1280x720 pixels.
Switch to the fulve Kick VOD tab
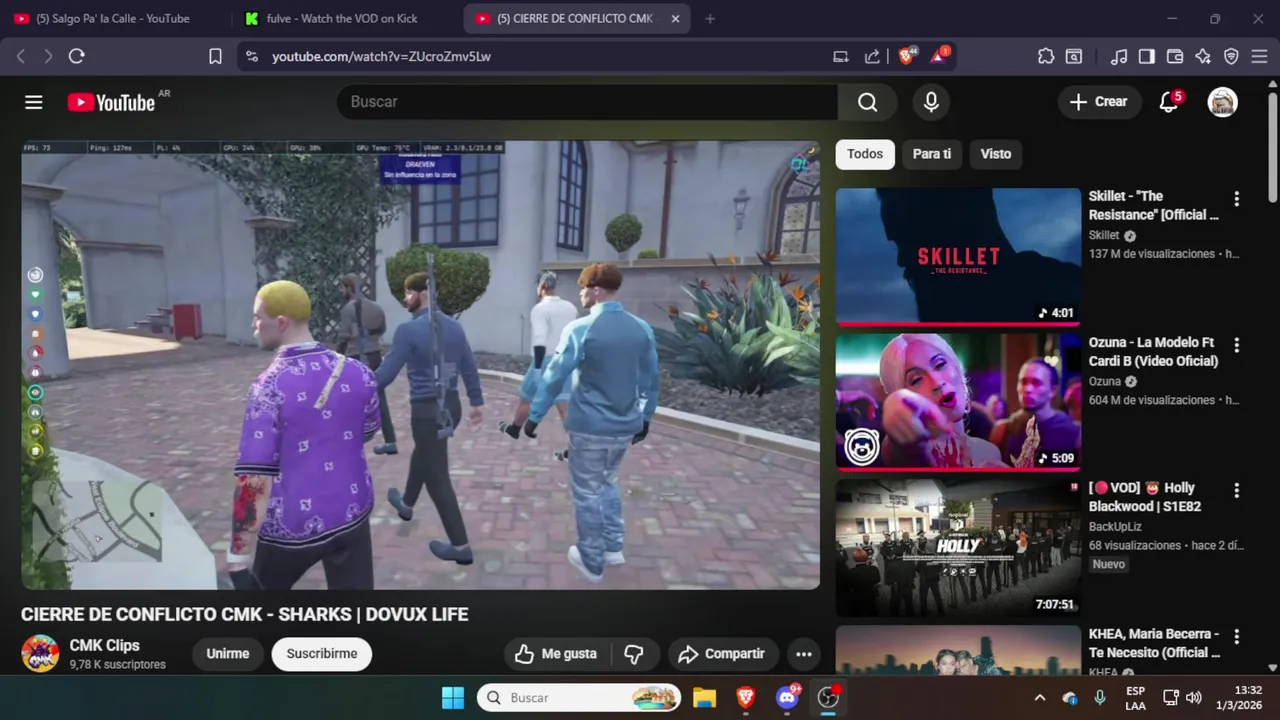pyautogui.click(x=346, y=18)
